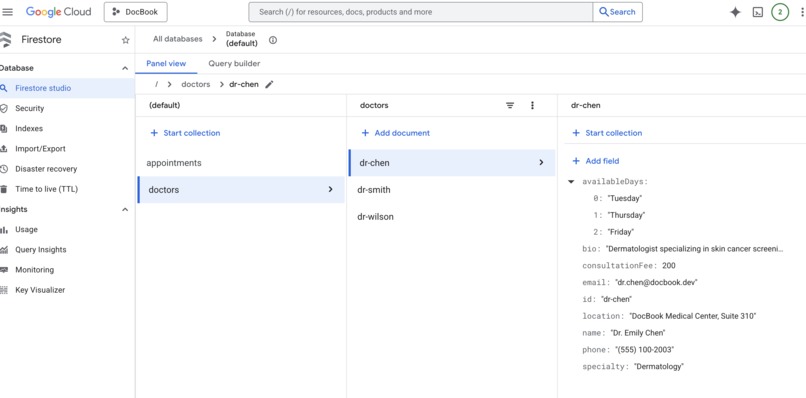Open the doctors collection overflow menu
This screenshot has height=398, width=806.
[532, 105]
